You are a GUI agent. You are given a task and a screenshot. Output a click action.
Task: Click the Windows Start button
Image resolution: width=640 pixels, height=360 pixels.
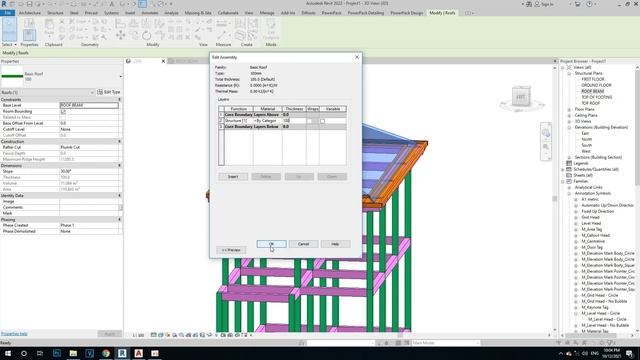click(8, 353)
